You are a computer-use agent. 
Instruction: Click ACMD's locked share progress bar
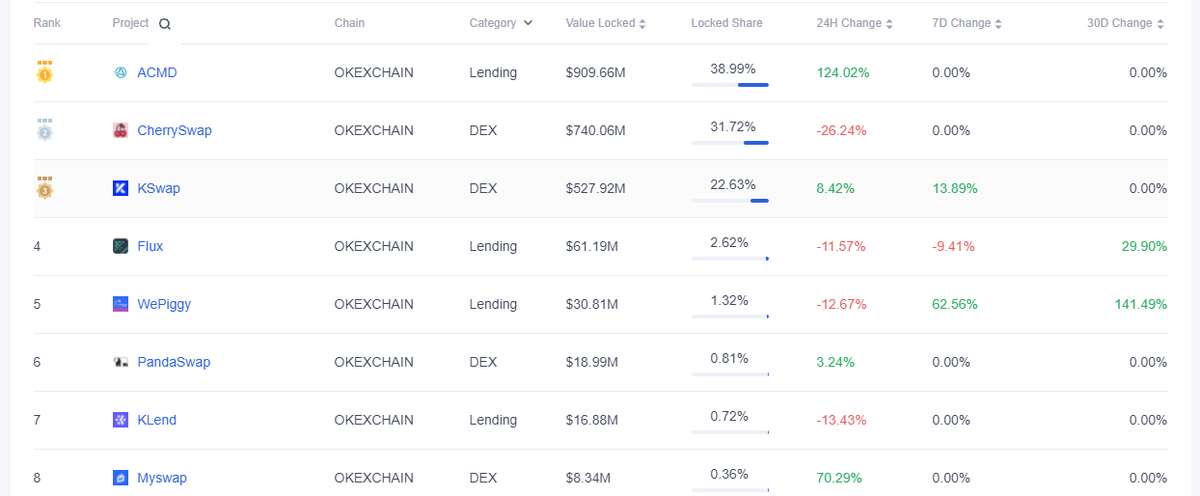coord(730,85)
